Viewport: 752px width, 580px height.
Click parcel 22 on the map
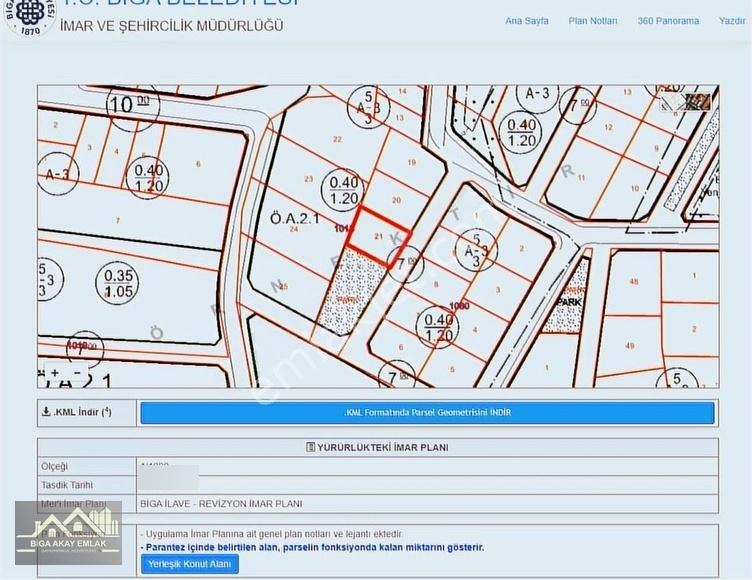(337, 139)
